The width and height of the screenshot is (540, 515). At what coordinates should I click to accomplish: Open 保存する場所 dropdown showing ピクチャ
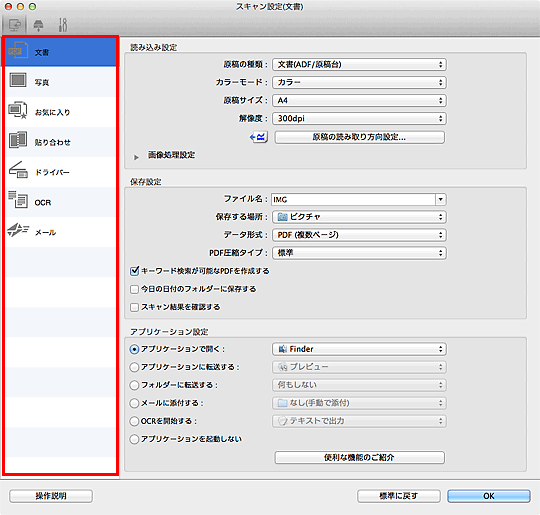coord(359,217)
